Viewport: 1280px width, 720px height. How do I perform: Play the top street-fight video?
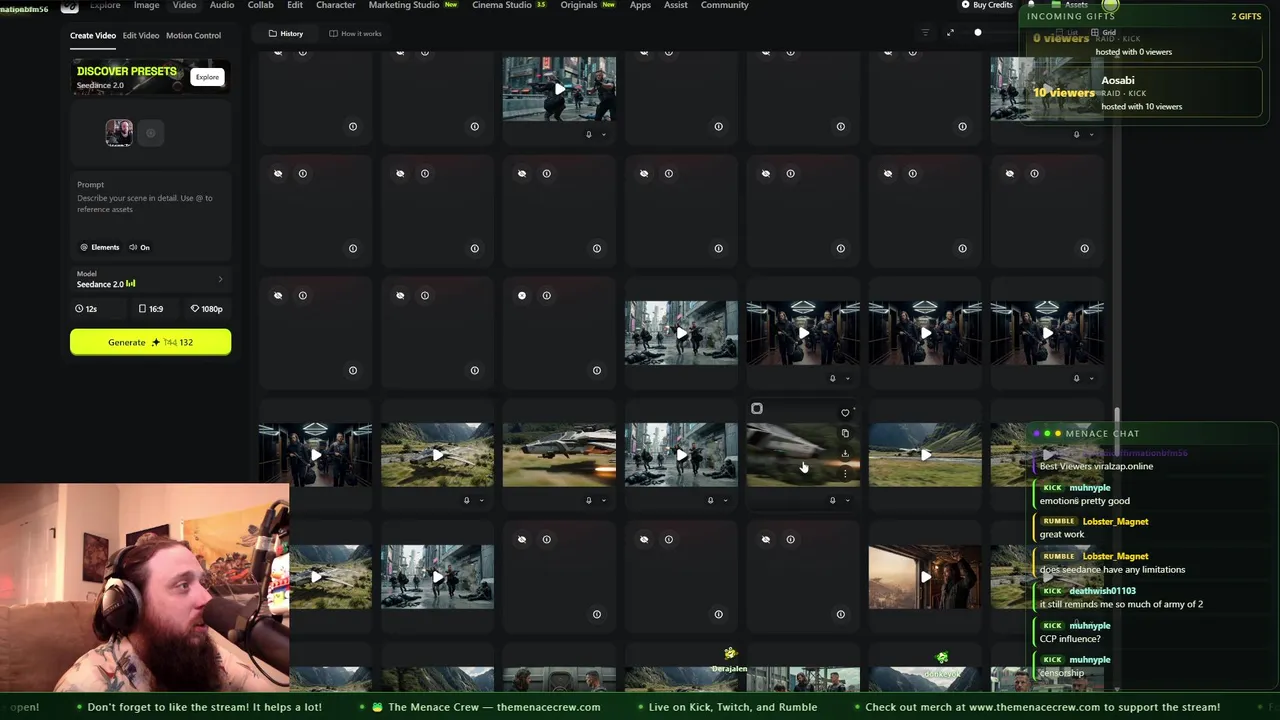[x=559, y=89]
